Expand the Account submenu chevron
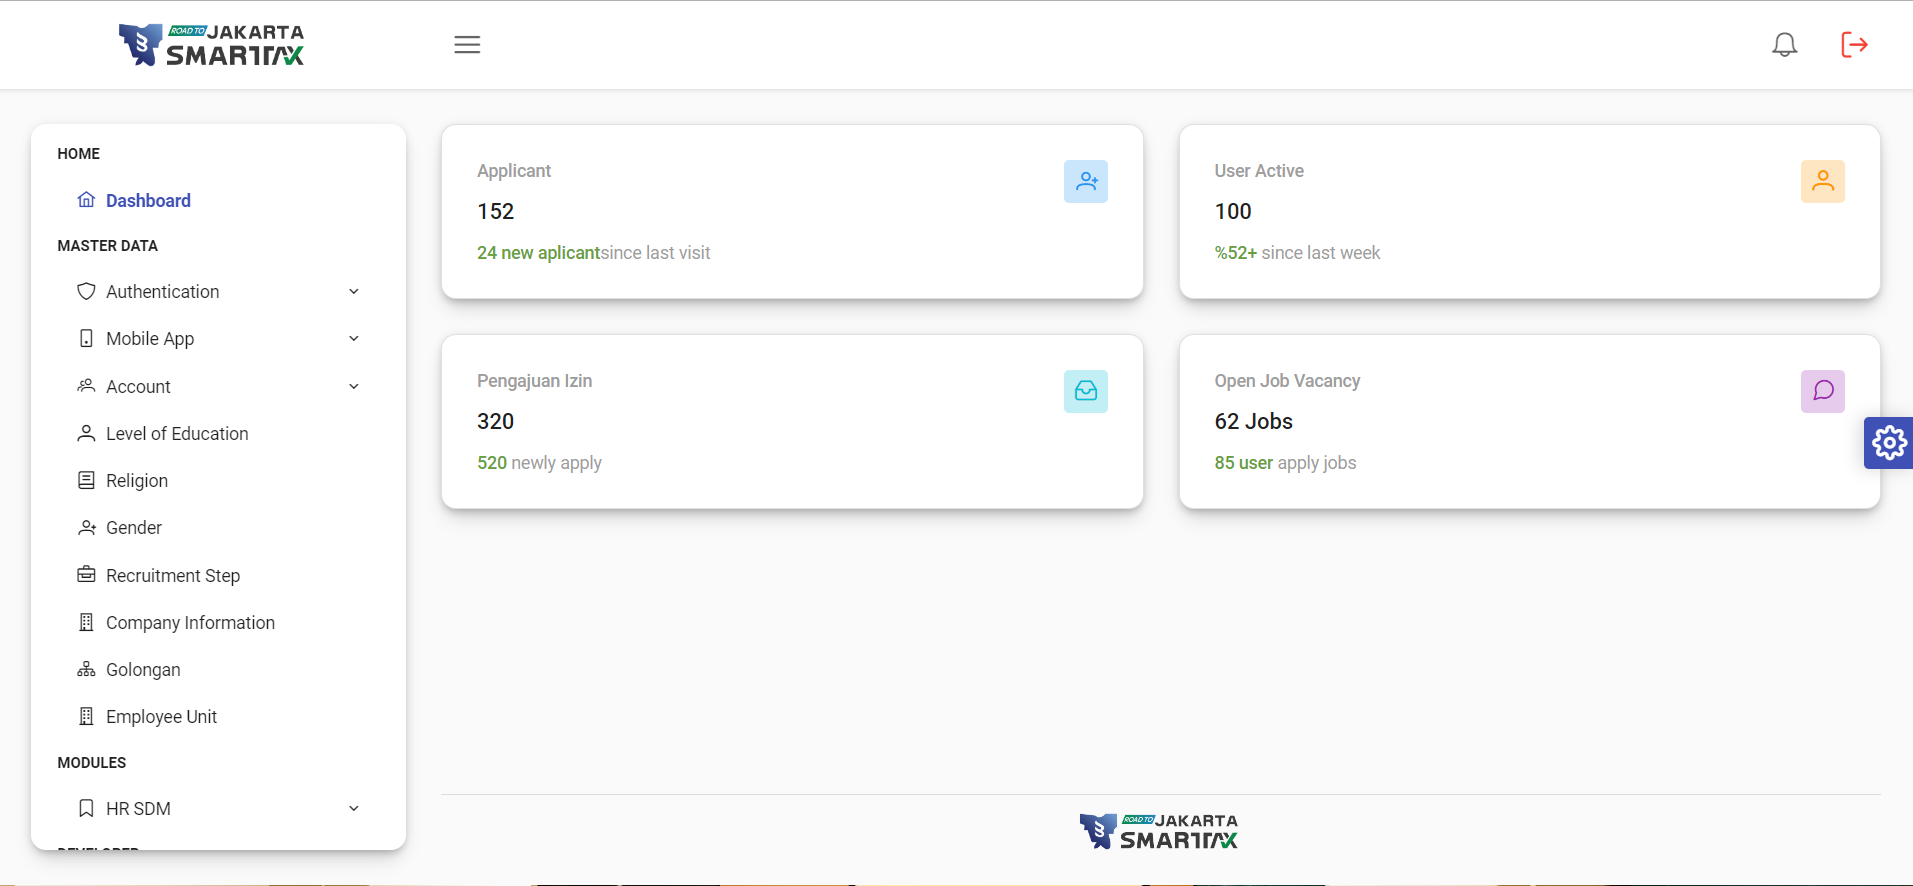The image size is (1913, 886). click(353, 387)
